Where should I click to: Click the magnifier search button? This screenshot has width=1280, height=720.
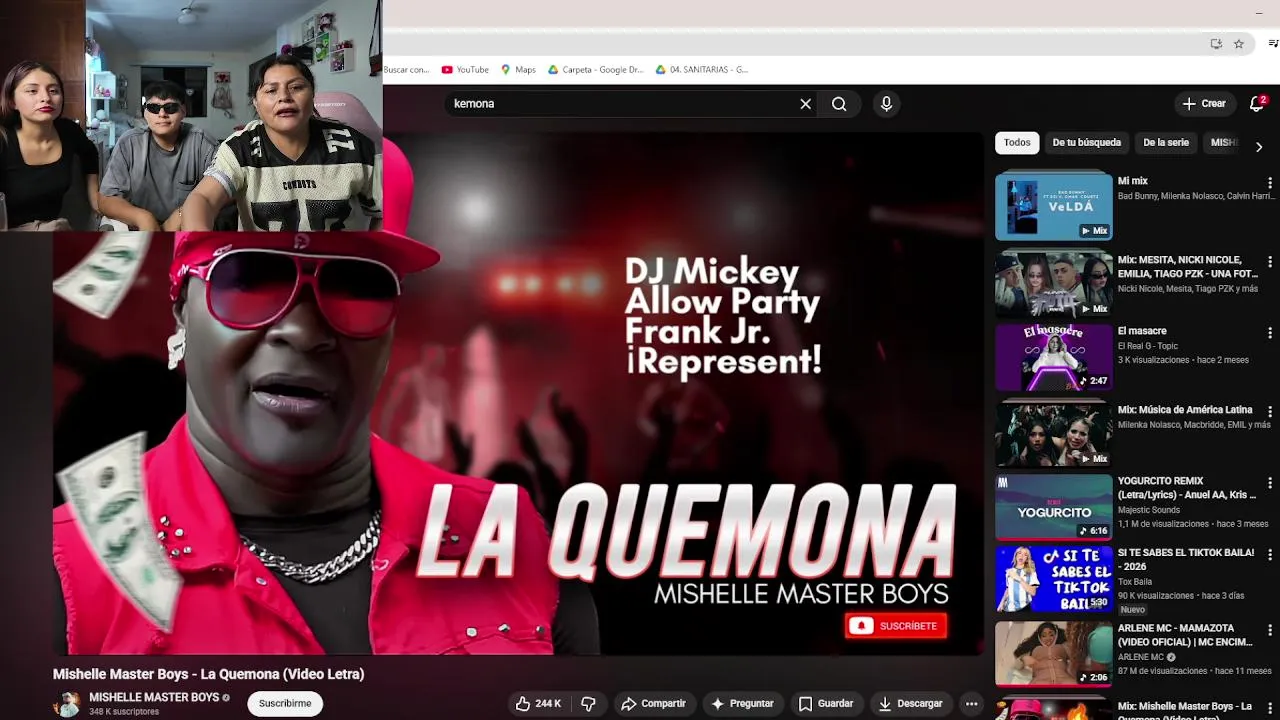[x=839, y=104]
